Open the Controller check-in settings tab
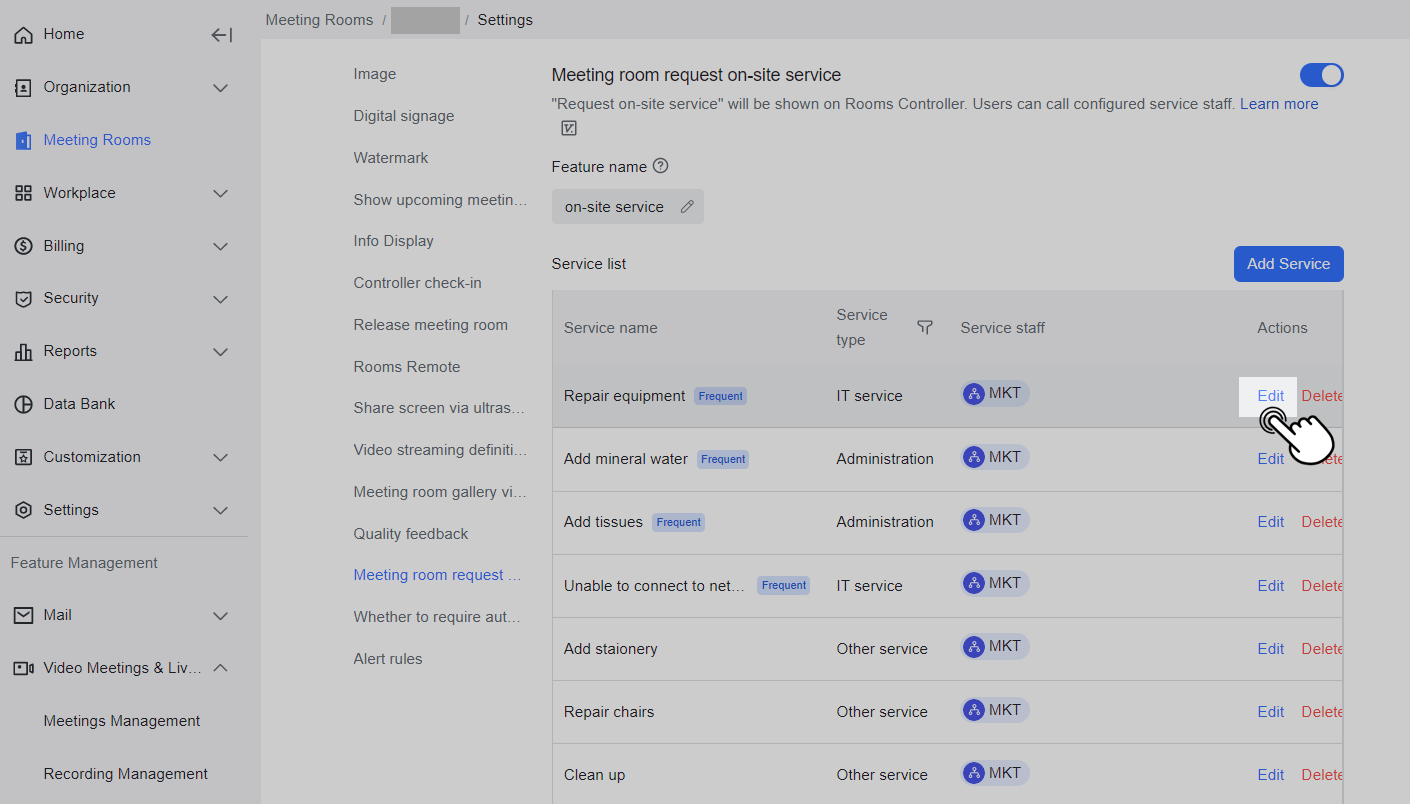Screen dimensions: 1410x804 point(417,283)
